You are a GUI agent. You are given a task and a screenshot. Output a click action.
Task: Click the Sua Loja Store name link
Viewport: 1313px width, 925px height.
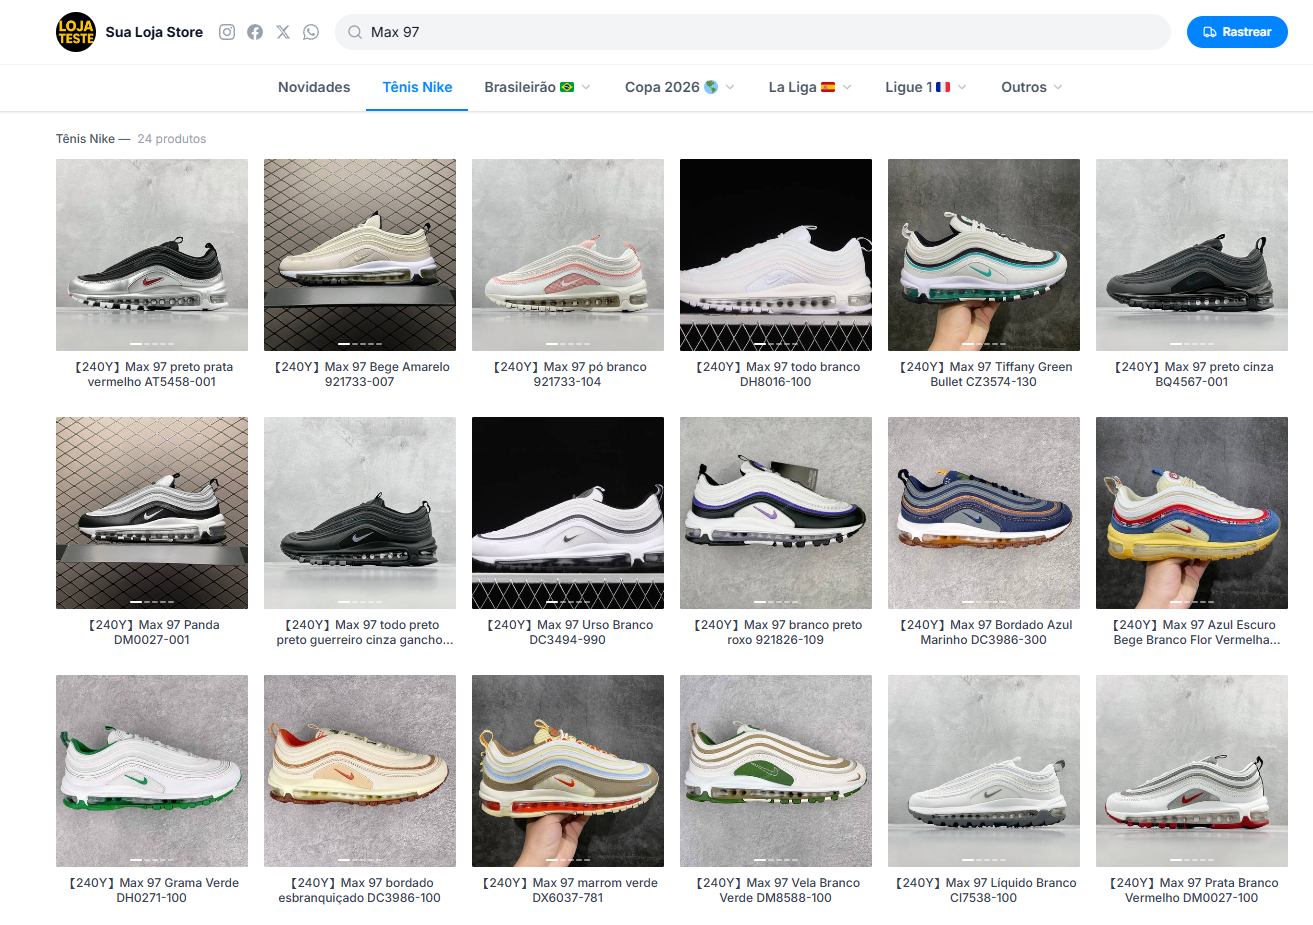pos(154,32)
